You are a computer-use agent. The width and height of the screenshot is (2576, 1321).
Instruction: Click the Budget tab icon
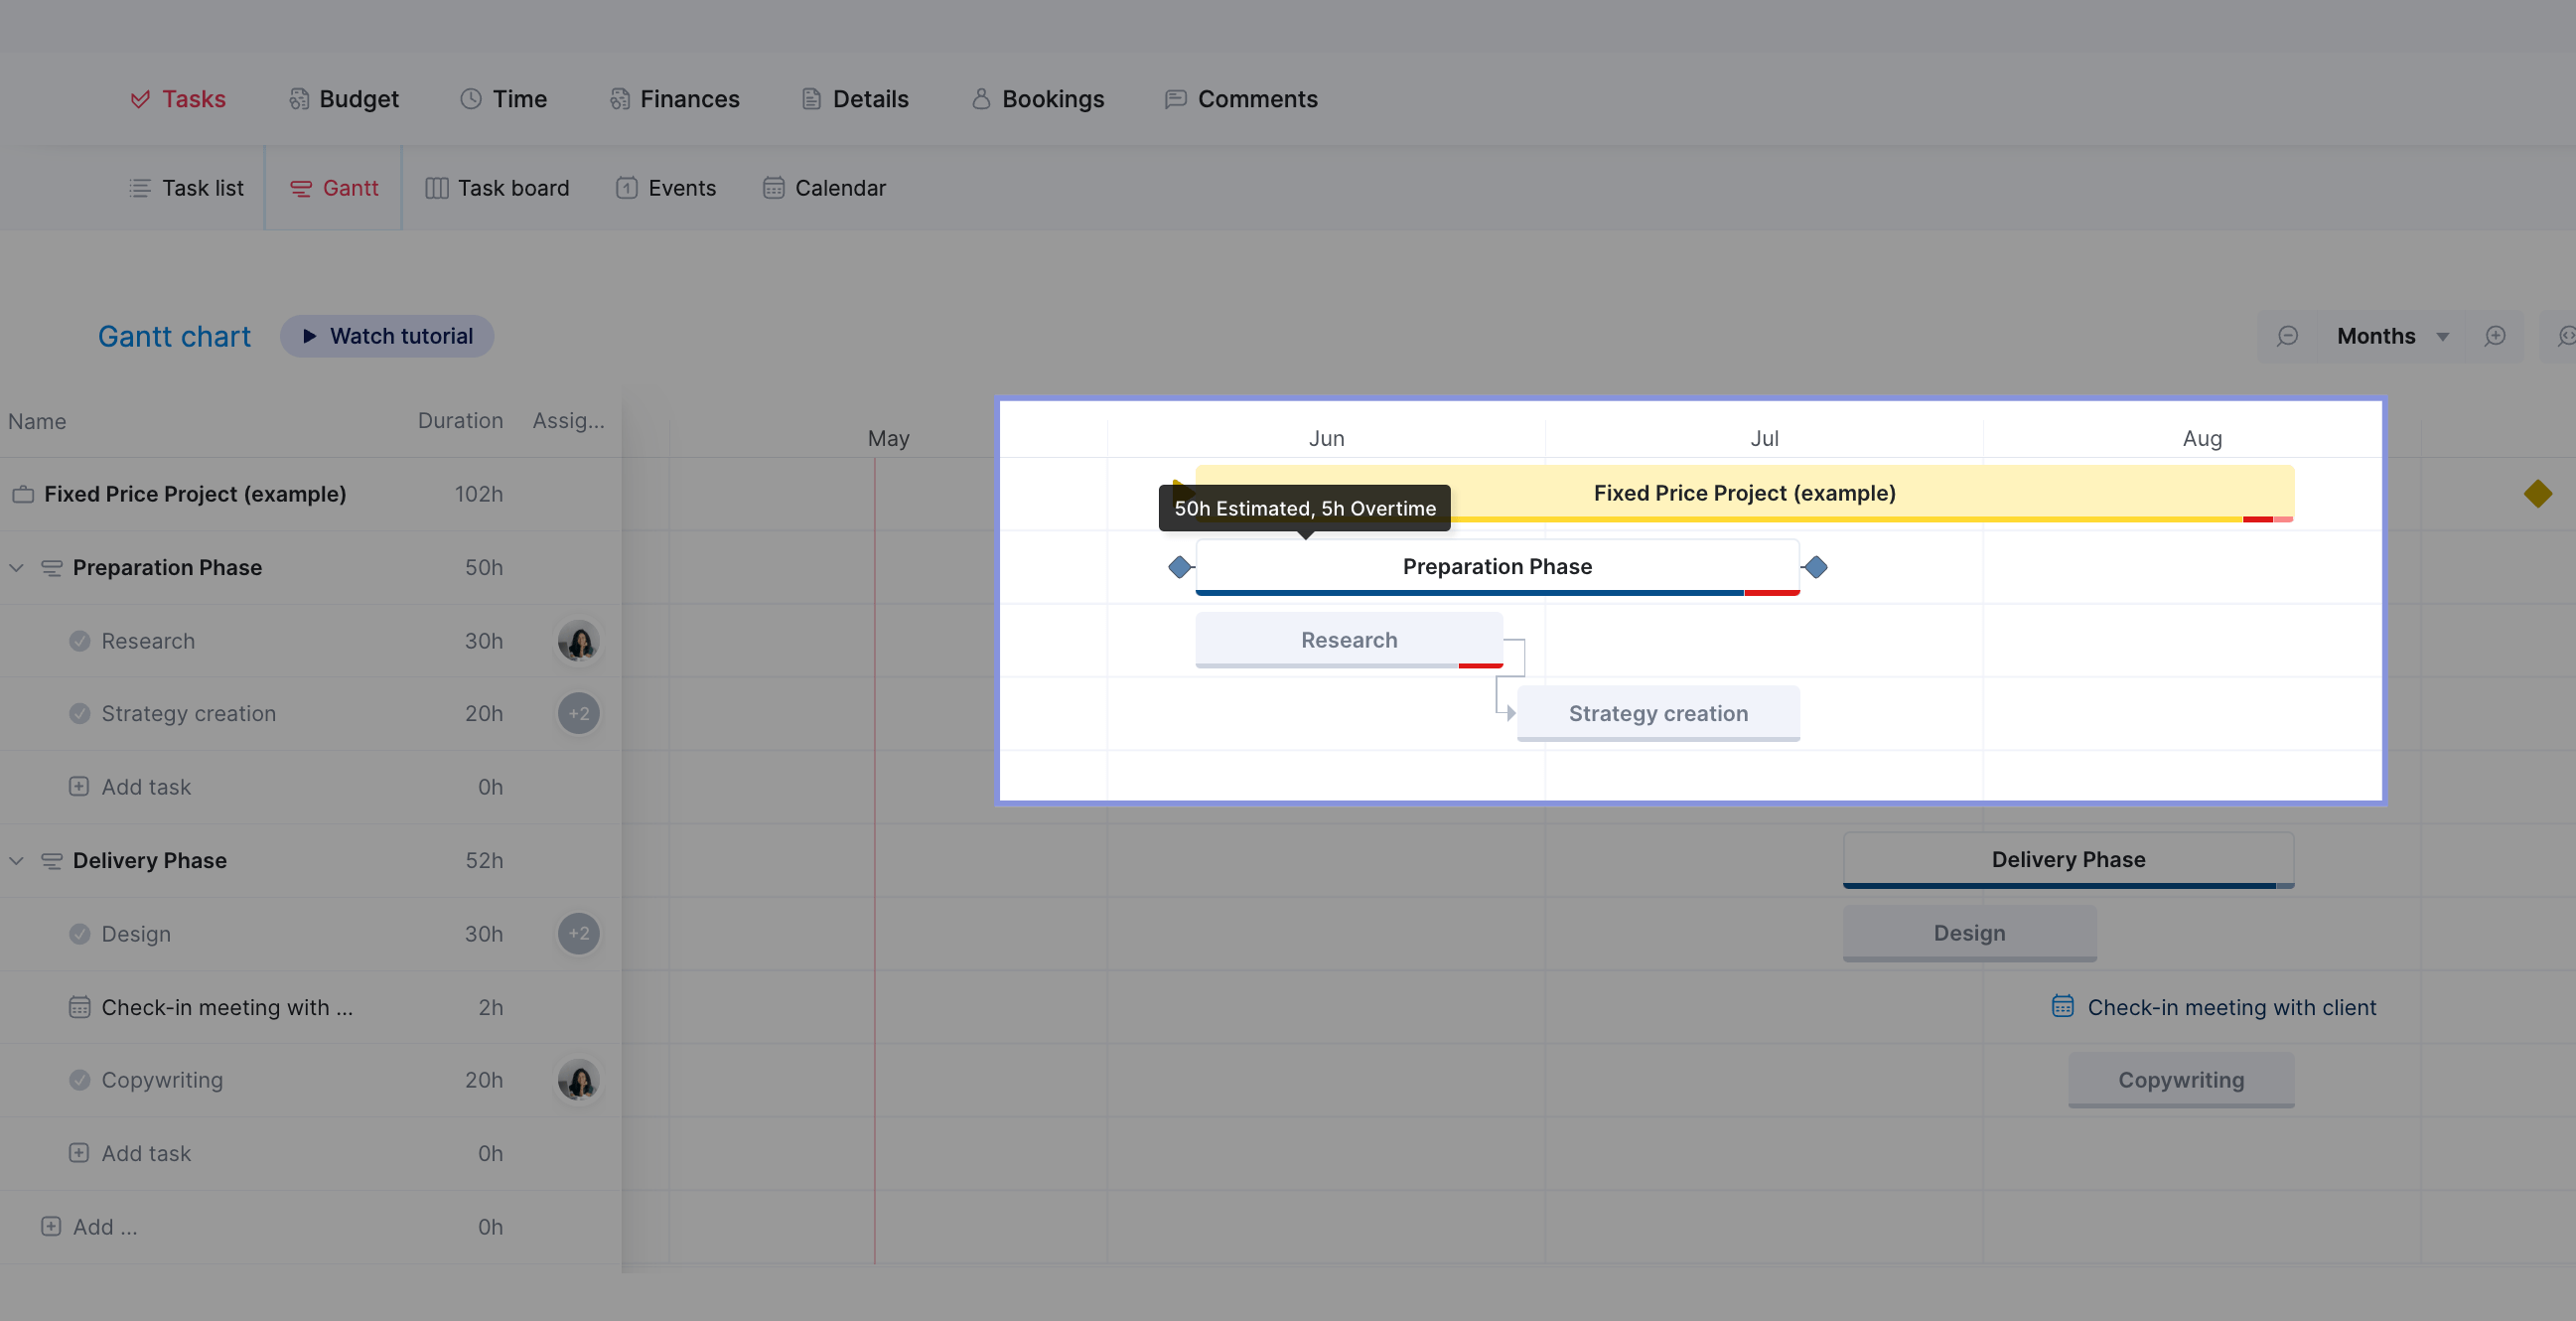pos(298,99)
